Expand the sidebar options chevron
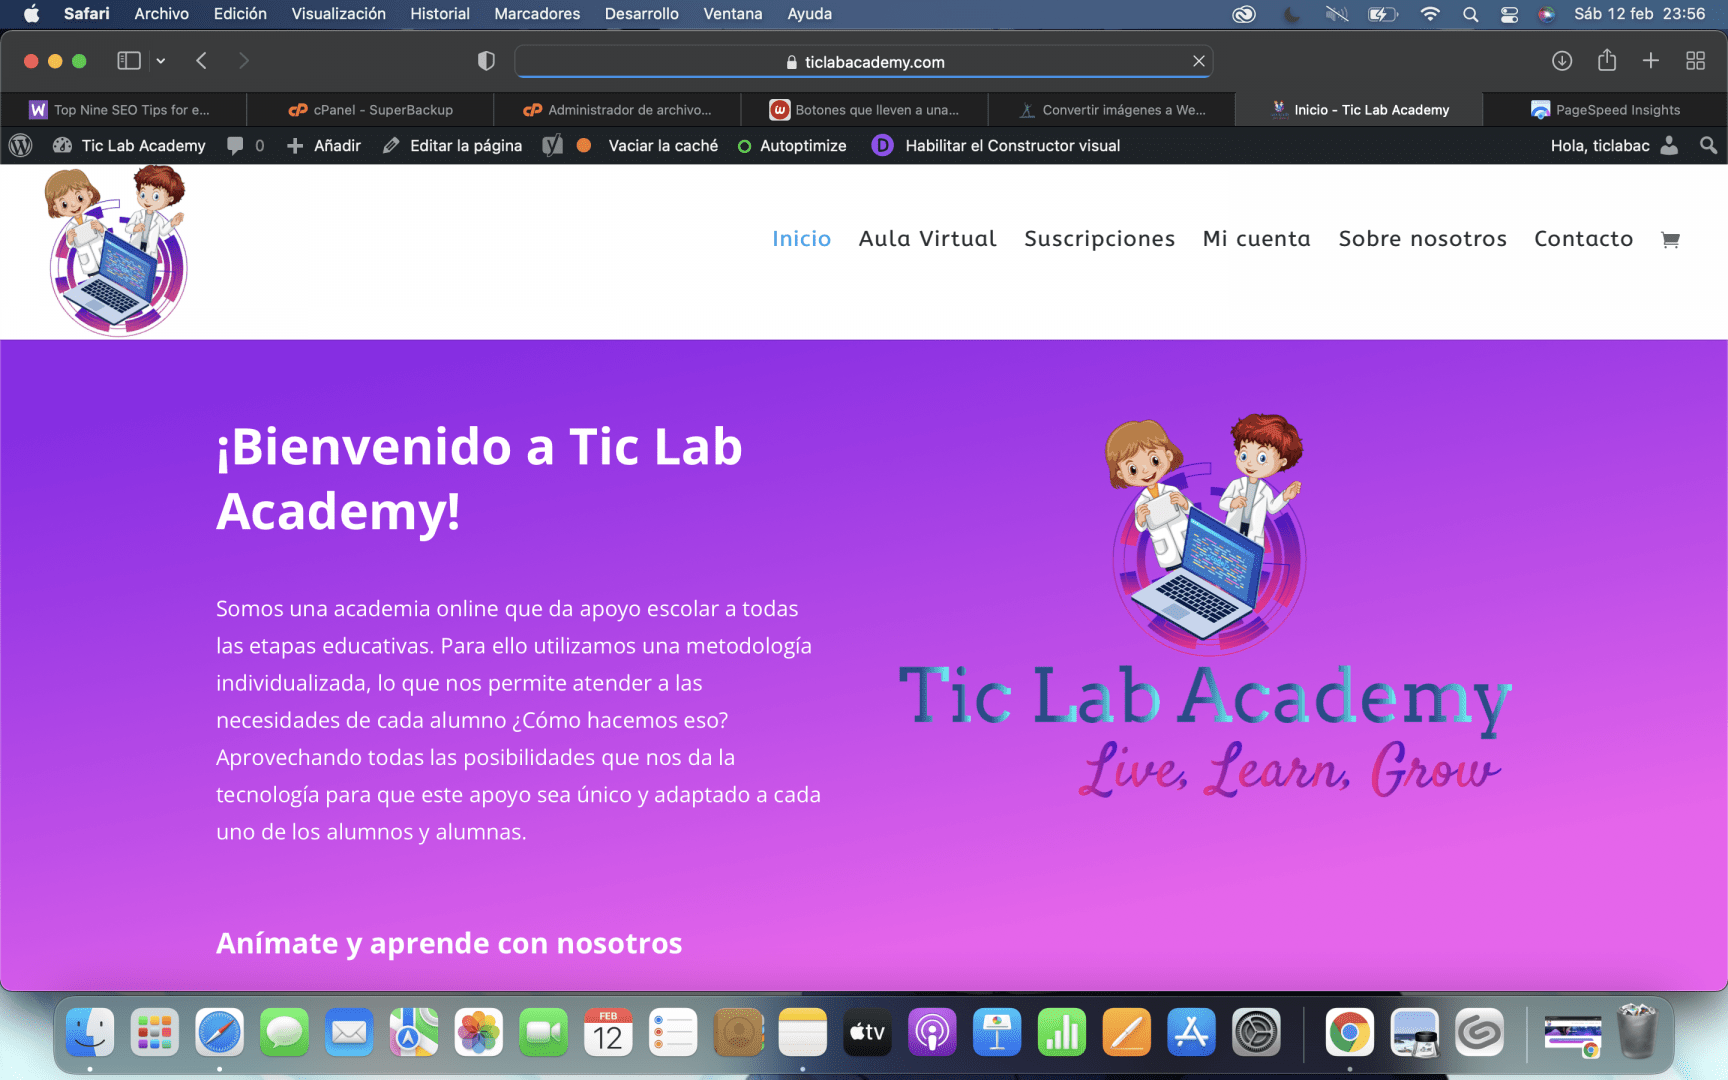This screenshot has height=1080, width=1728. pos(160,61)
